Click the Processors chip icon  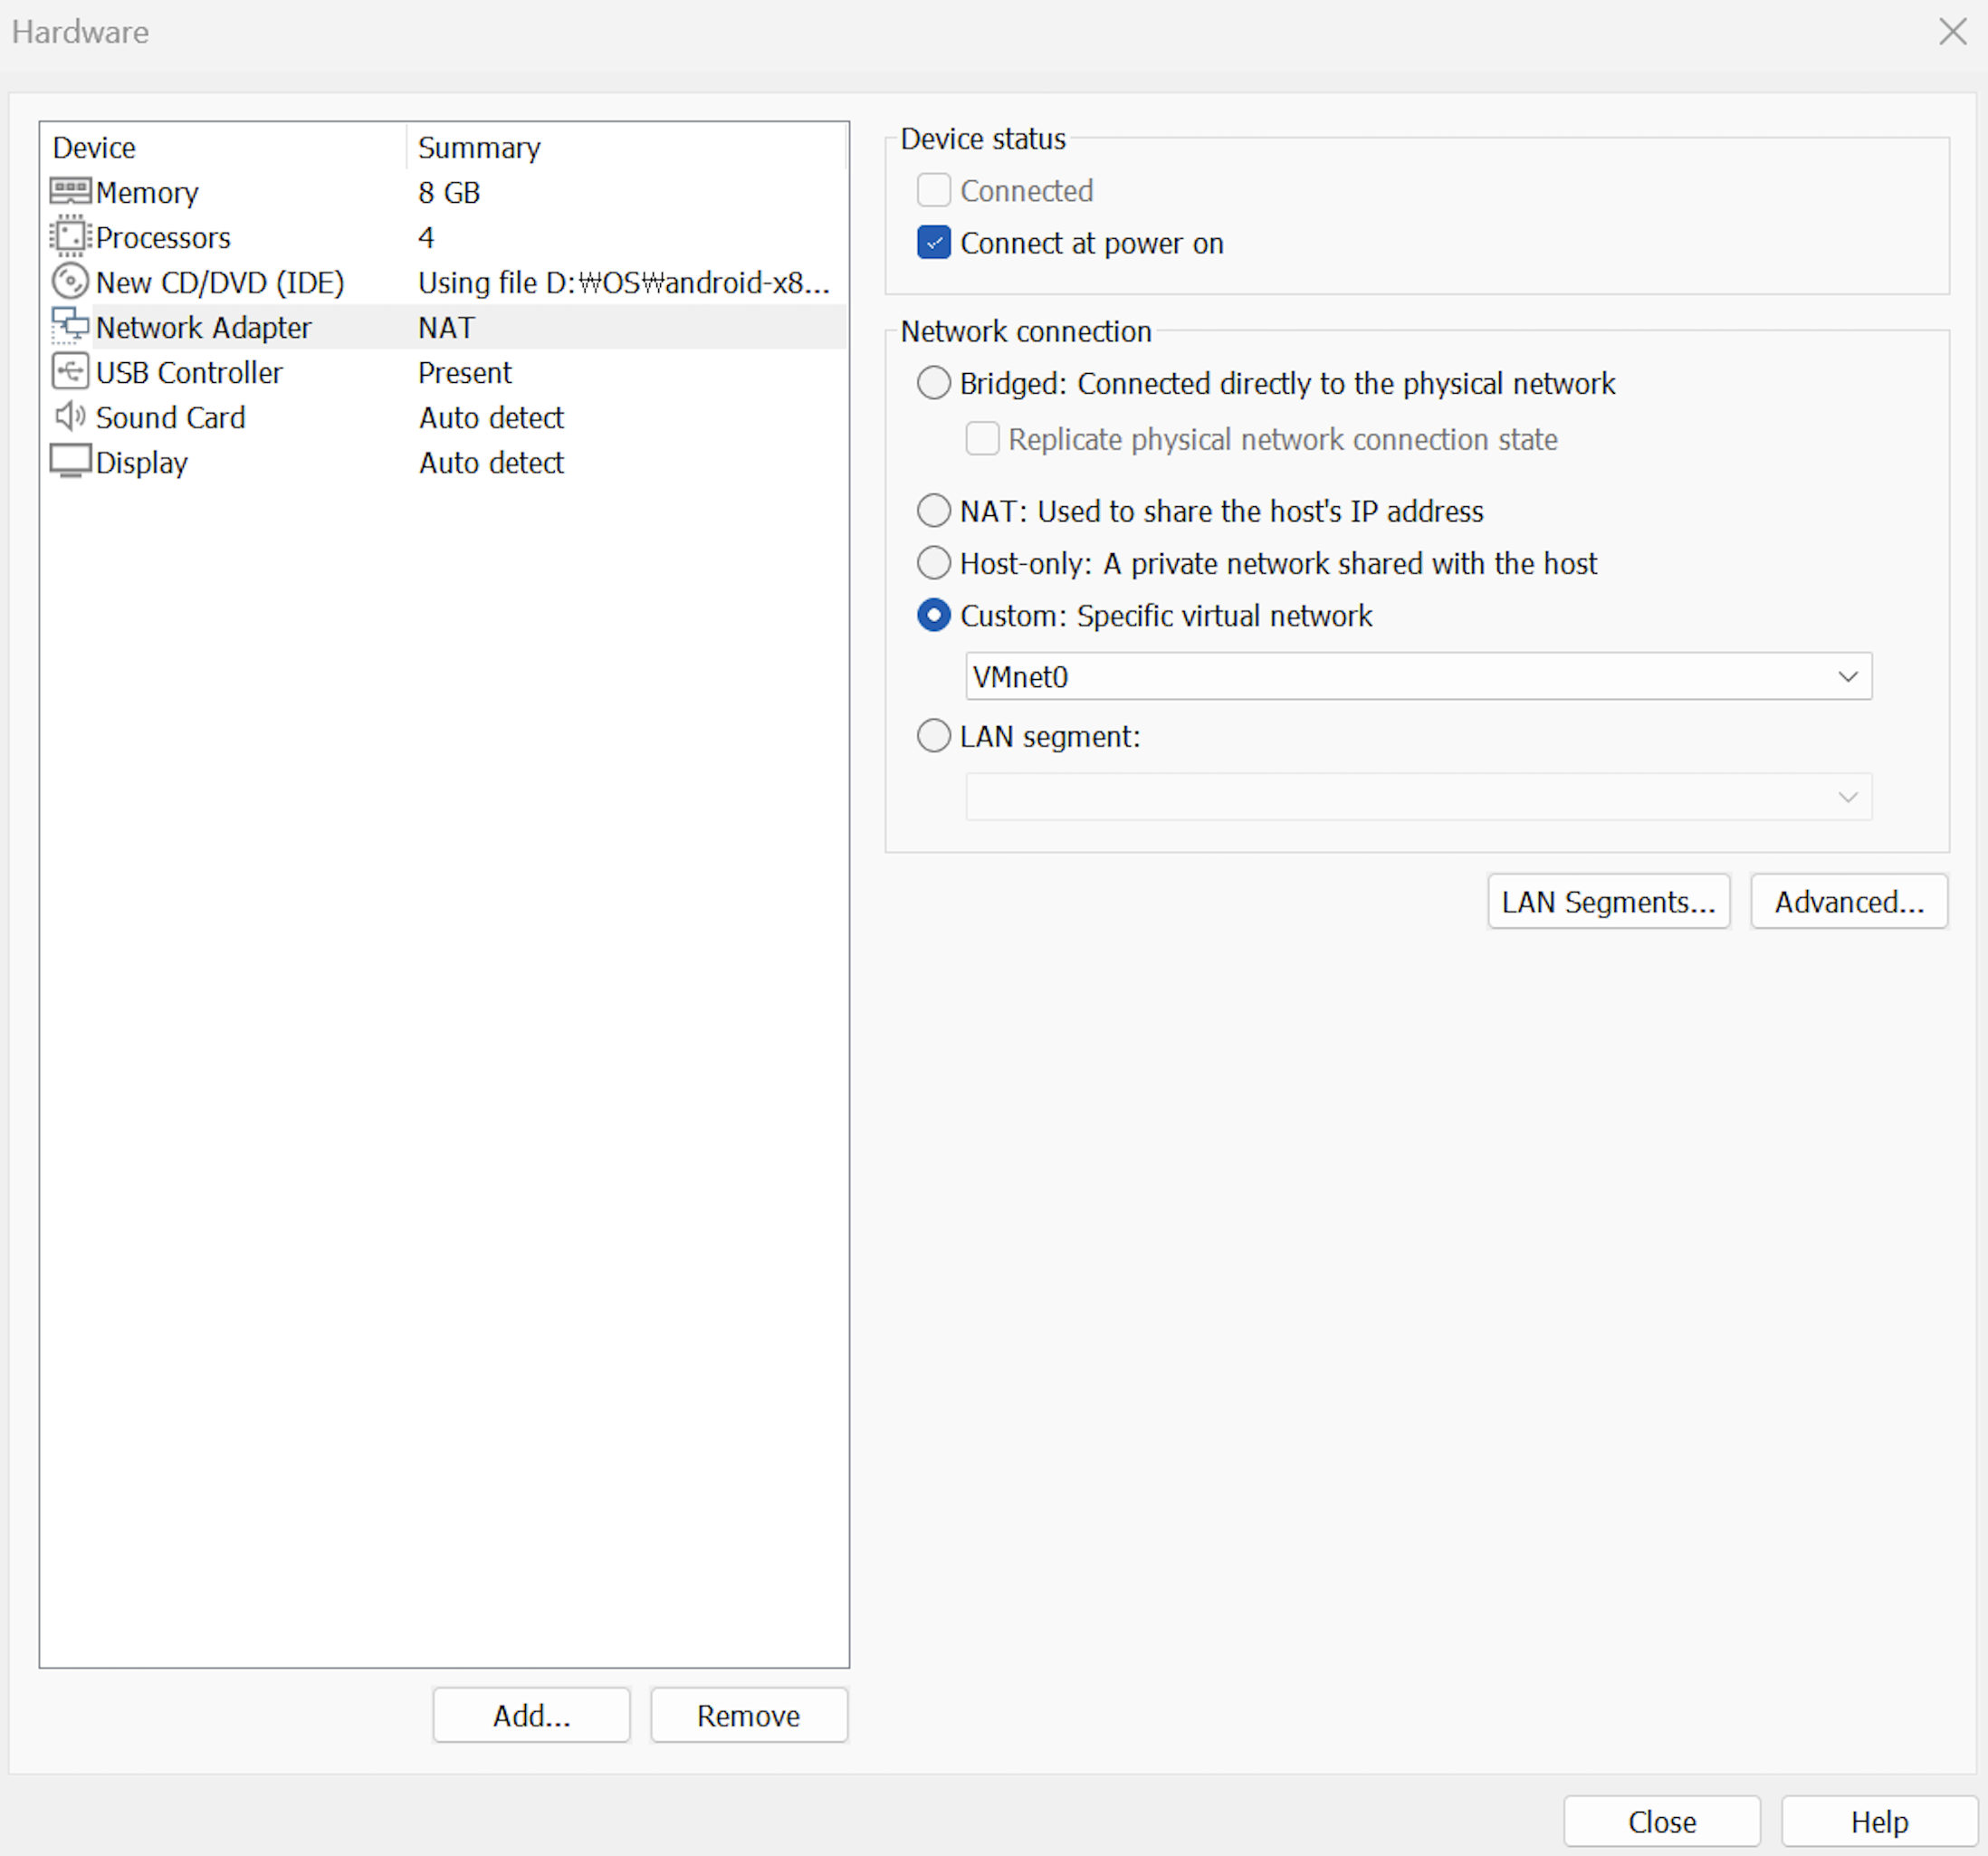pos(69,237)
